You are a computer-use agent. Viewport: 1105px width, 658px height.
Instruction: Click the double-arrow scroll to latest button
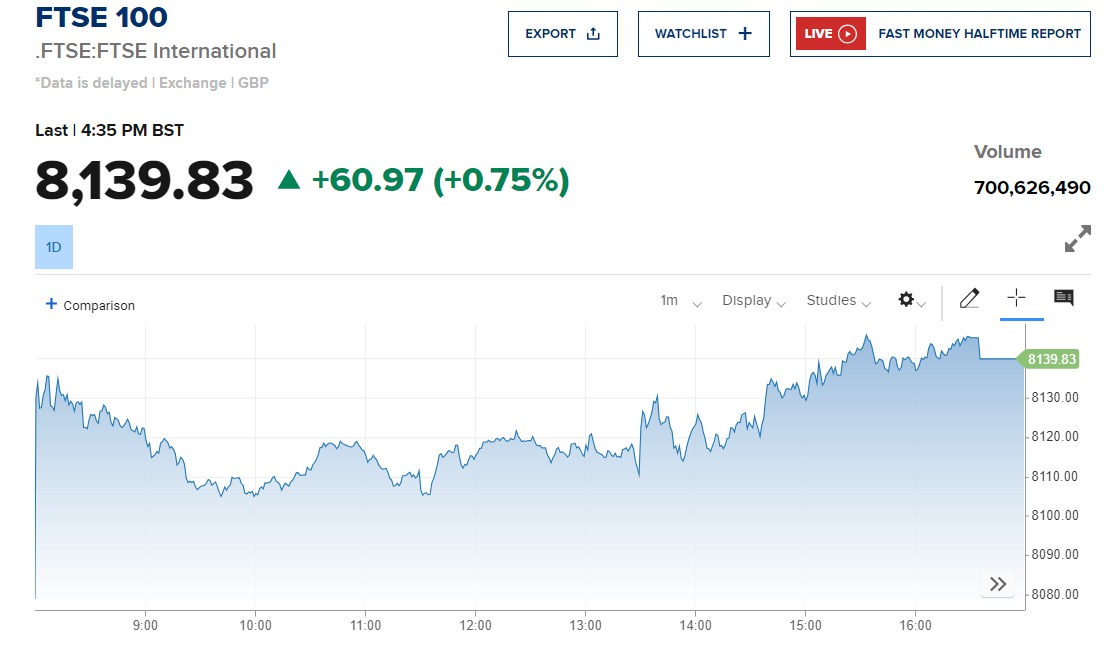[x=997, y=585]
